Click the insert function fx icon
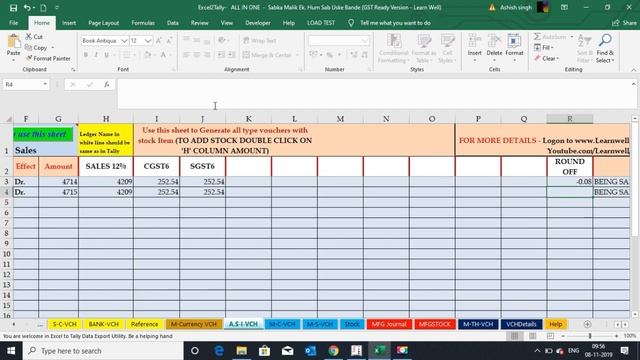The image size is (640, 360). [107, 84]
